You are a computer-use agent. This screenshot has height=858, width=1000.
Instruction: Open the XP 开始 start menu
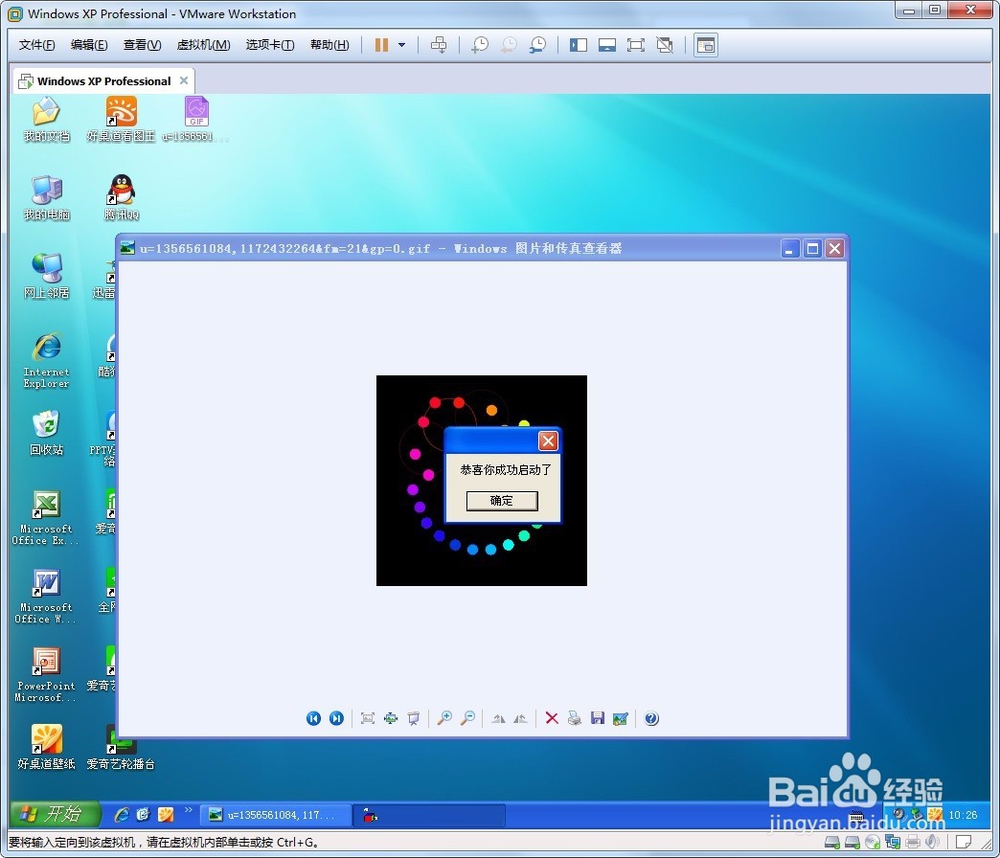click(55, 814)
